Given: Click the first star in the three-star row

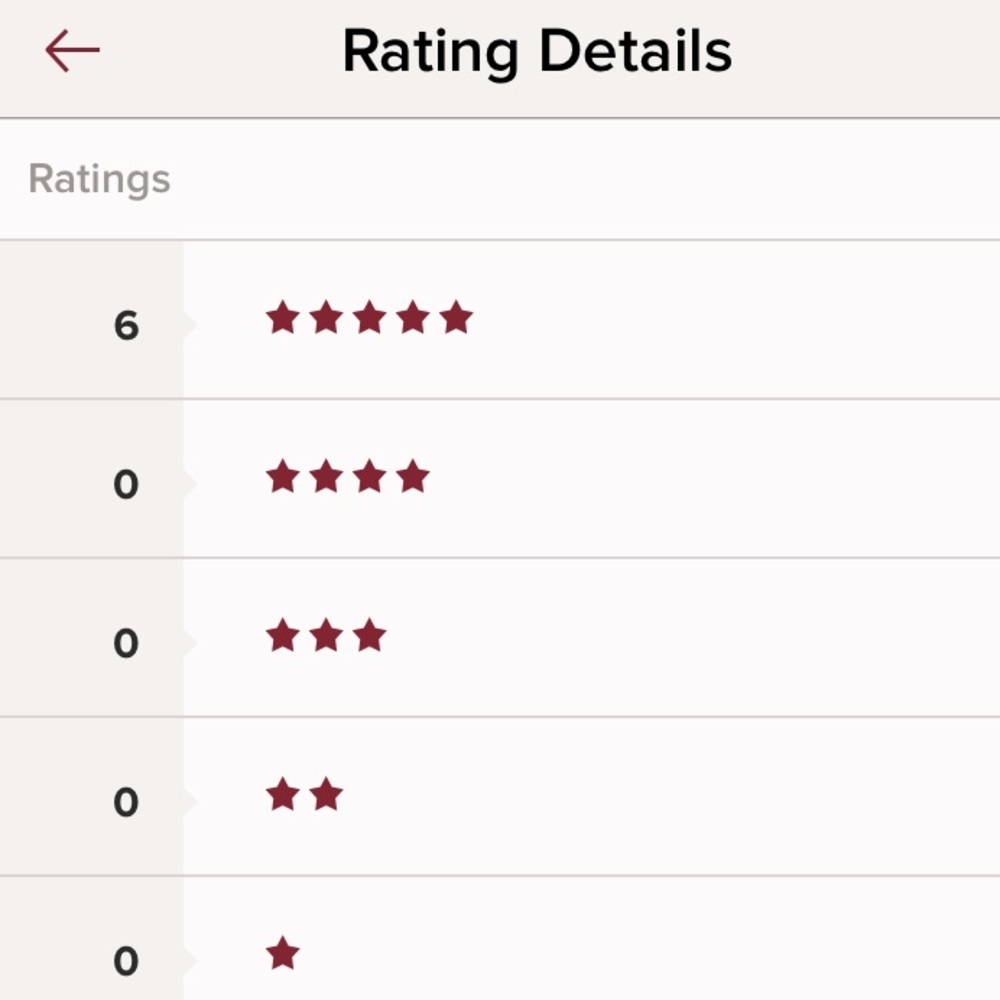Looking at the screenshot, I should pos(283,636).
